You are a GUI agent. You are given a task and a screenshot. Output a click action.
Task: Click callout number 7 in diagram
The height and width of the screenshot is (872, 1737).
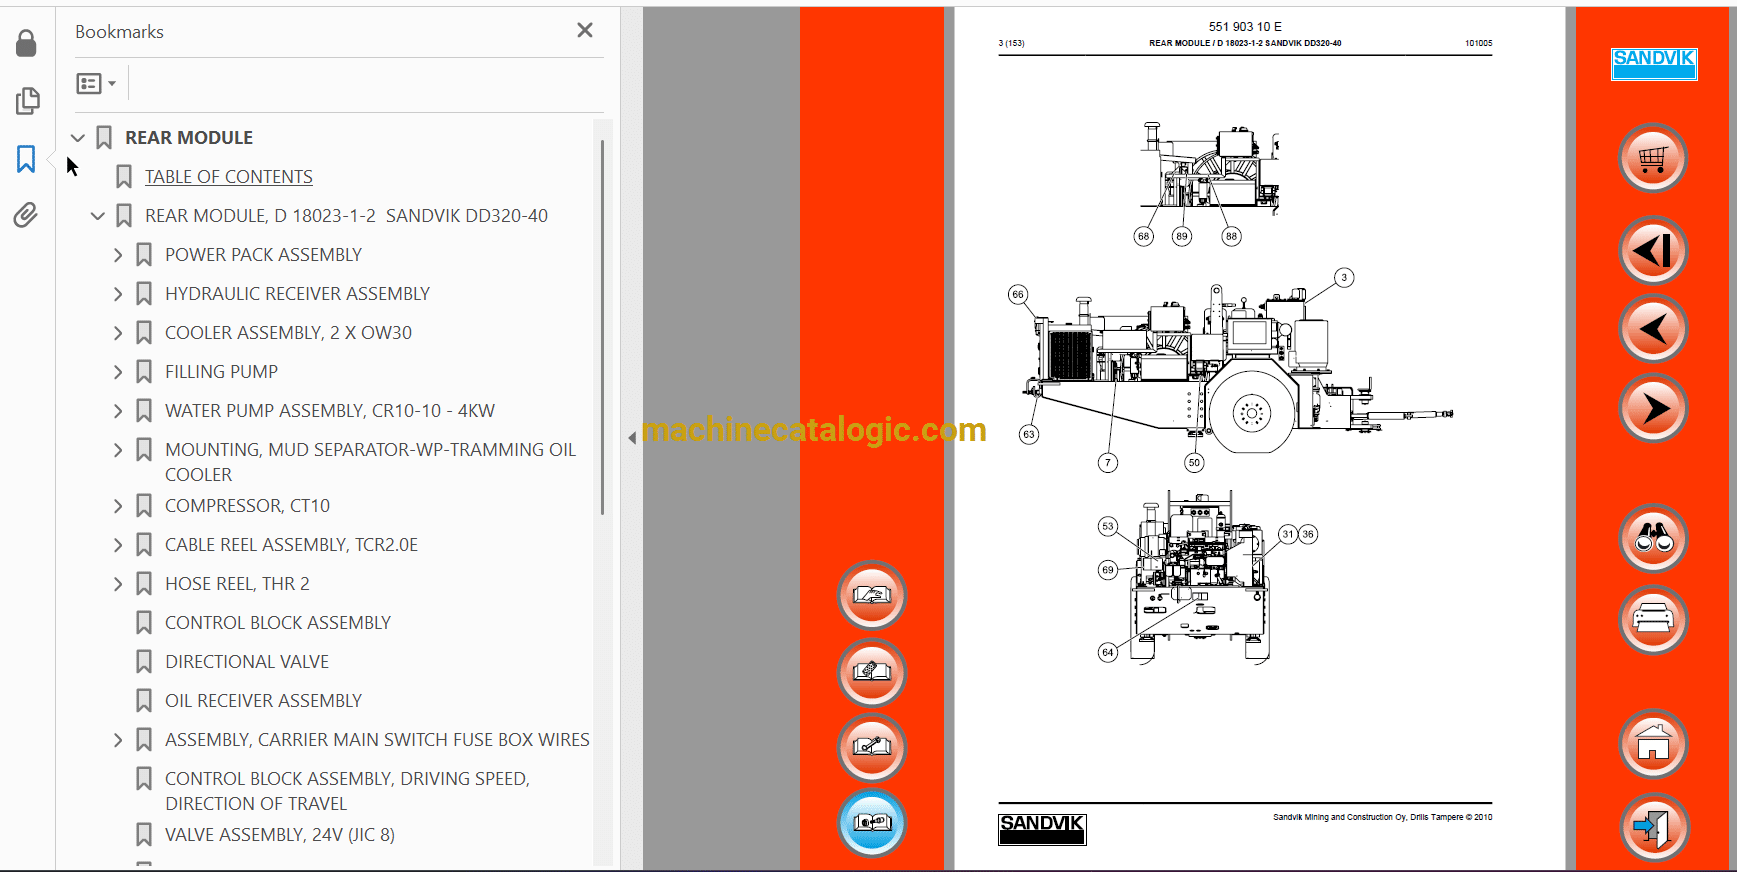[1107, 463]
